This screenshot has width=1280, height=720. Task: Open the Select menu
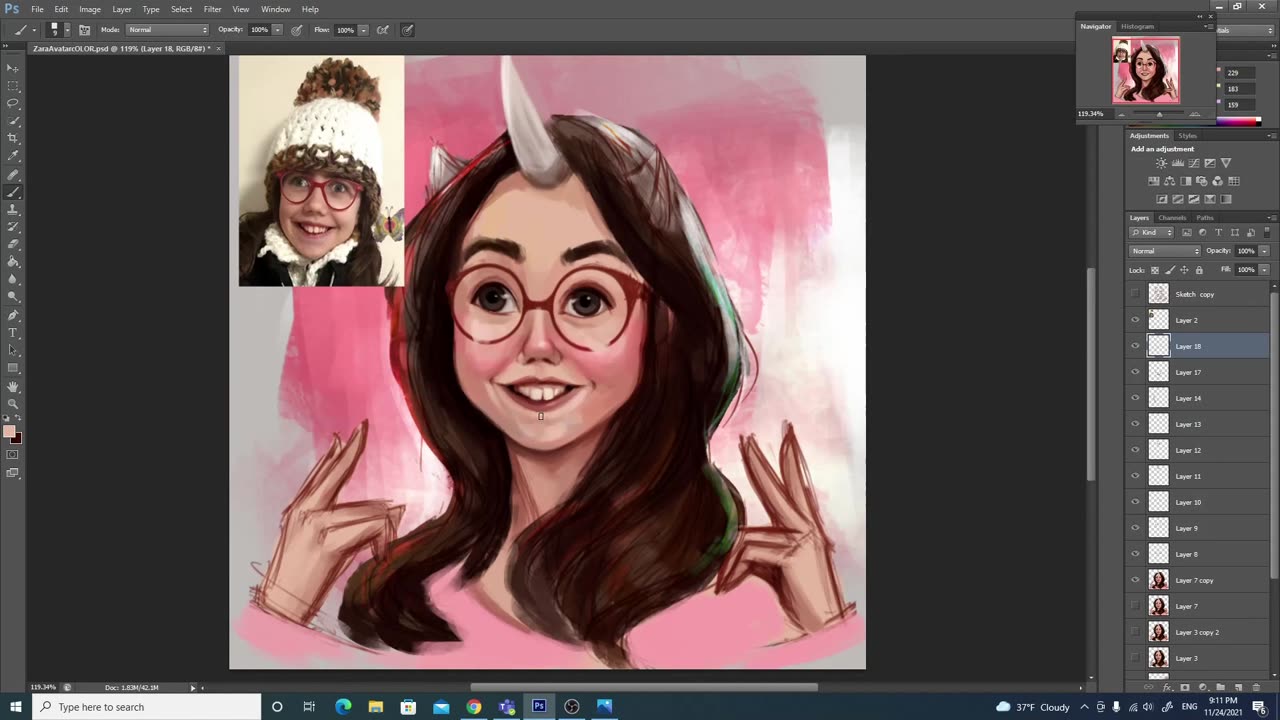tap(181, 9)
